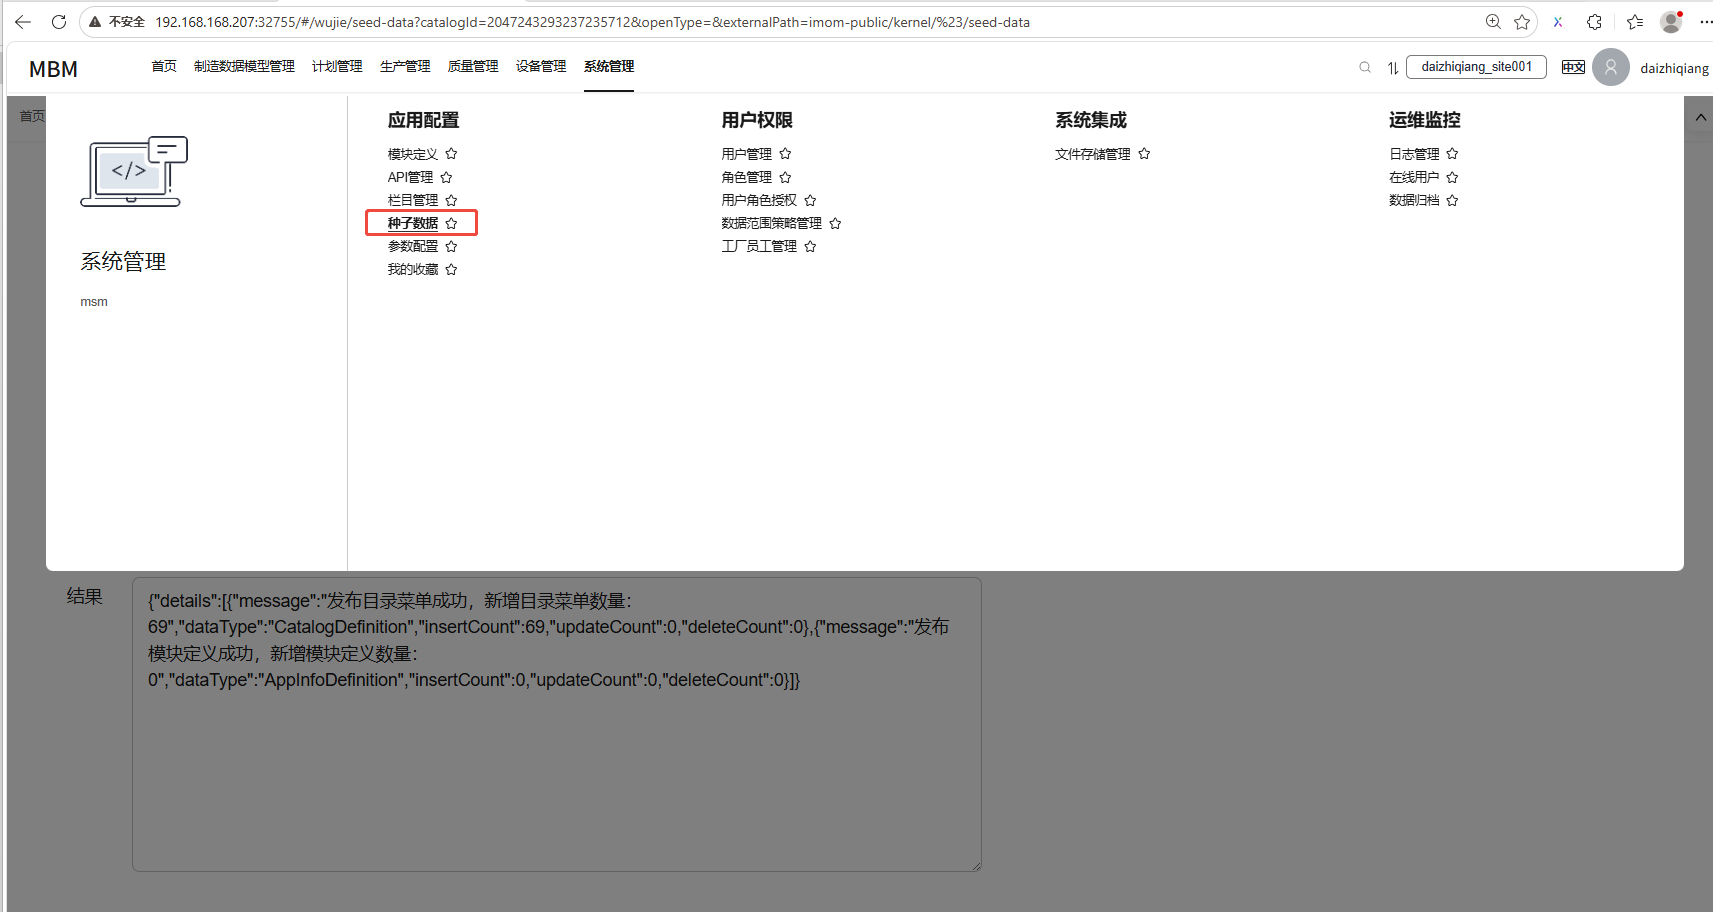Toggle star beside 我的收藏
Screen dimensions: 1713x912
click(x=451, y=269)
